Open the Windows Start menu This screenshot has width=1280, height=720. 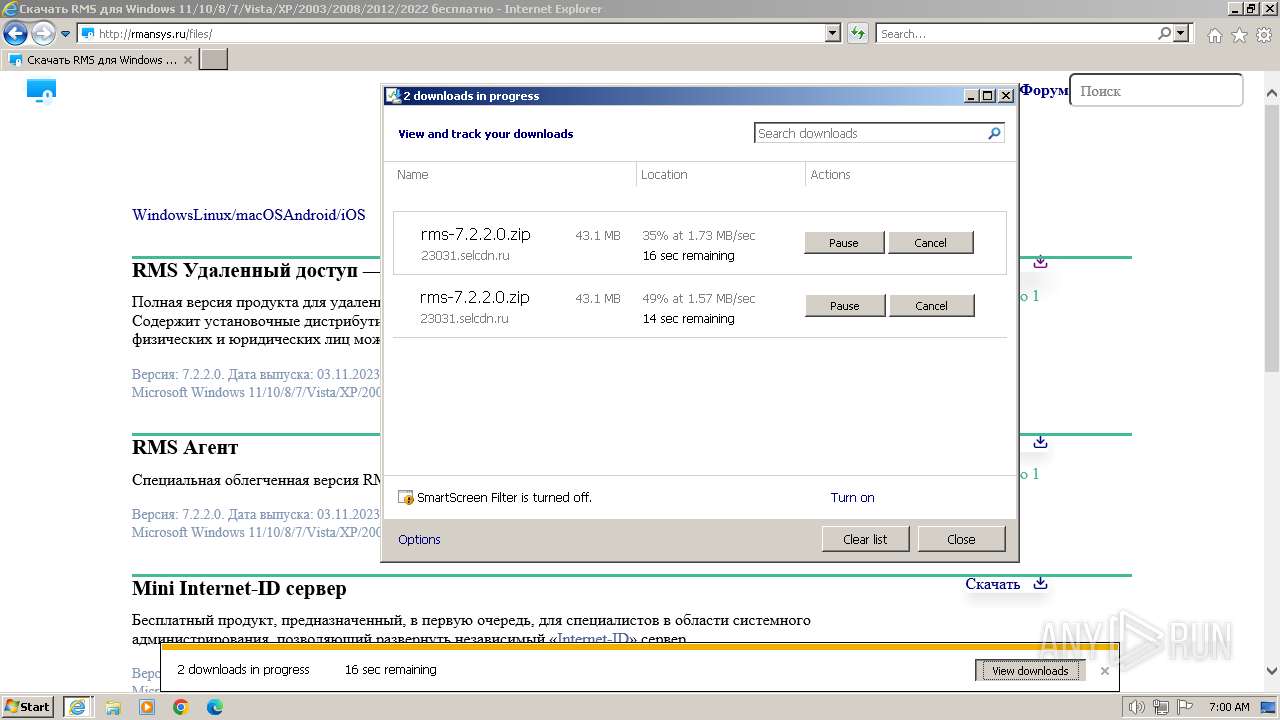coord(28,706)
